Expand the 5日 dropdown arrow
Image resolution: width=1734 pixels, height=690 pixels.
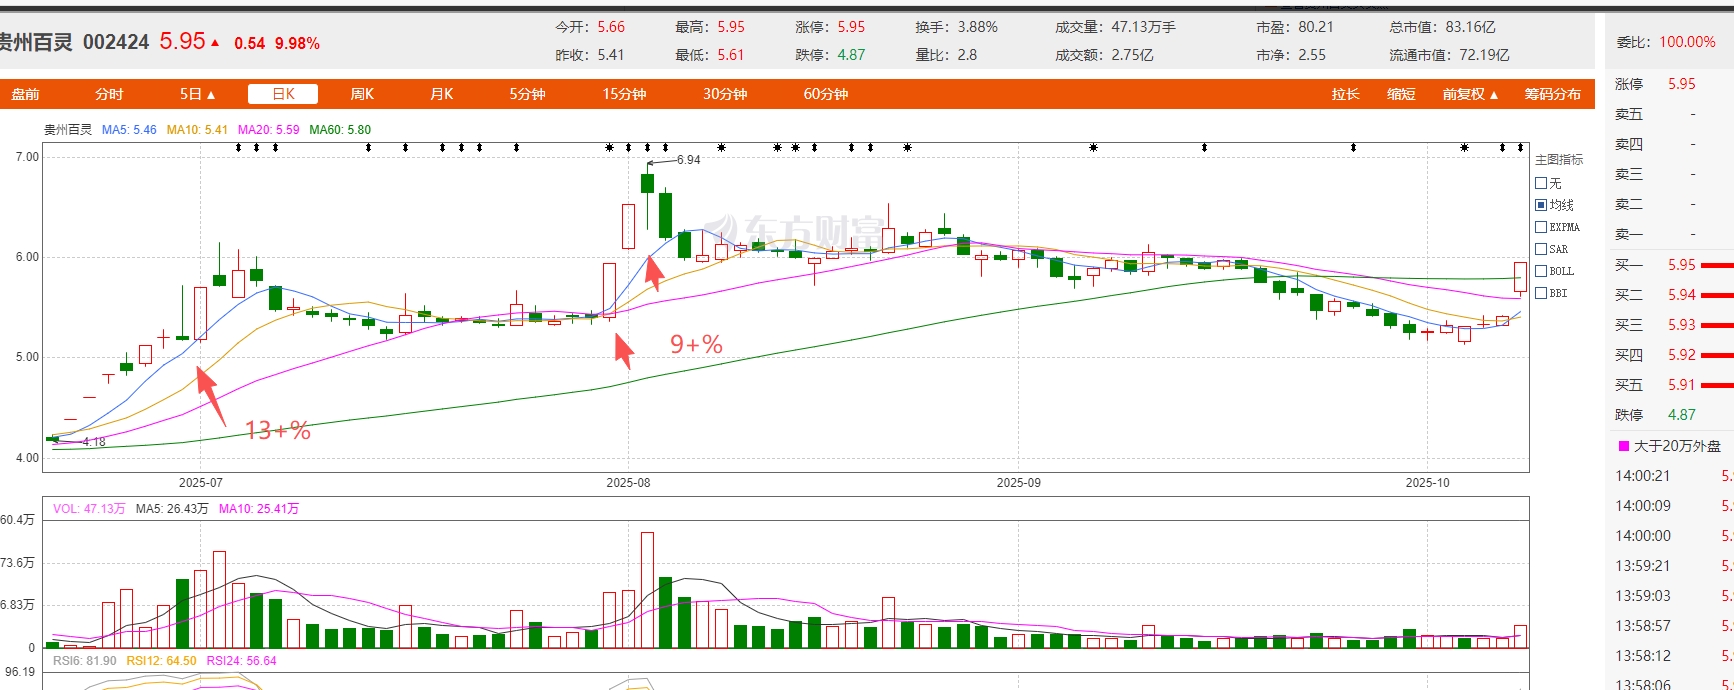point(210,94)
